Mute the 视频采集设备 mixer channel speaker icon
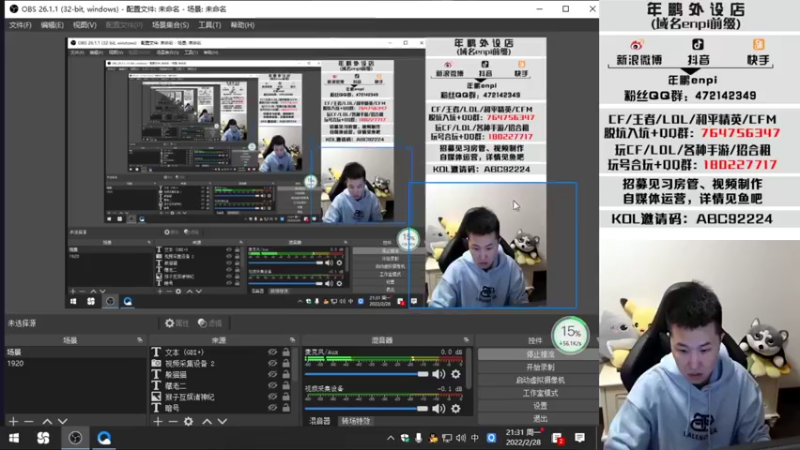The width and height of the screenshot is (800, 450). coord(438,408)
